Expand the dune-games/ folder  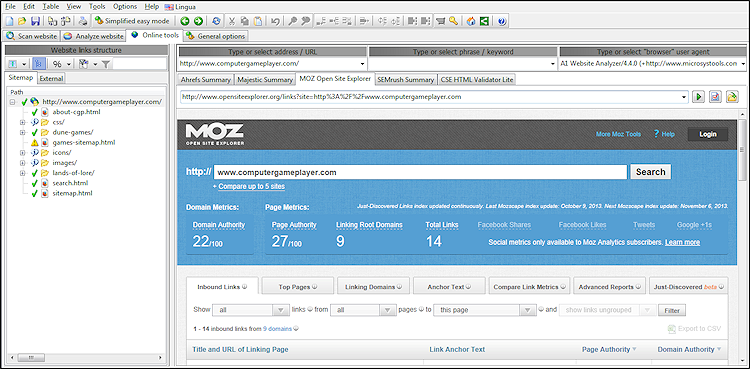click(22, 132)
